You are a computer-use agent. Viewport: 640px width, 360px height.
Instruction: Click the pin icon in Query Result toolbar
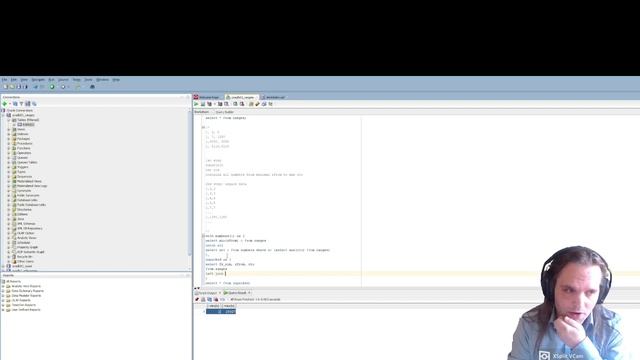coord(197,300)
